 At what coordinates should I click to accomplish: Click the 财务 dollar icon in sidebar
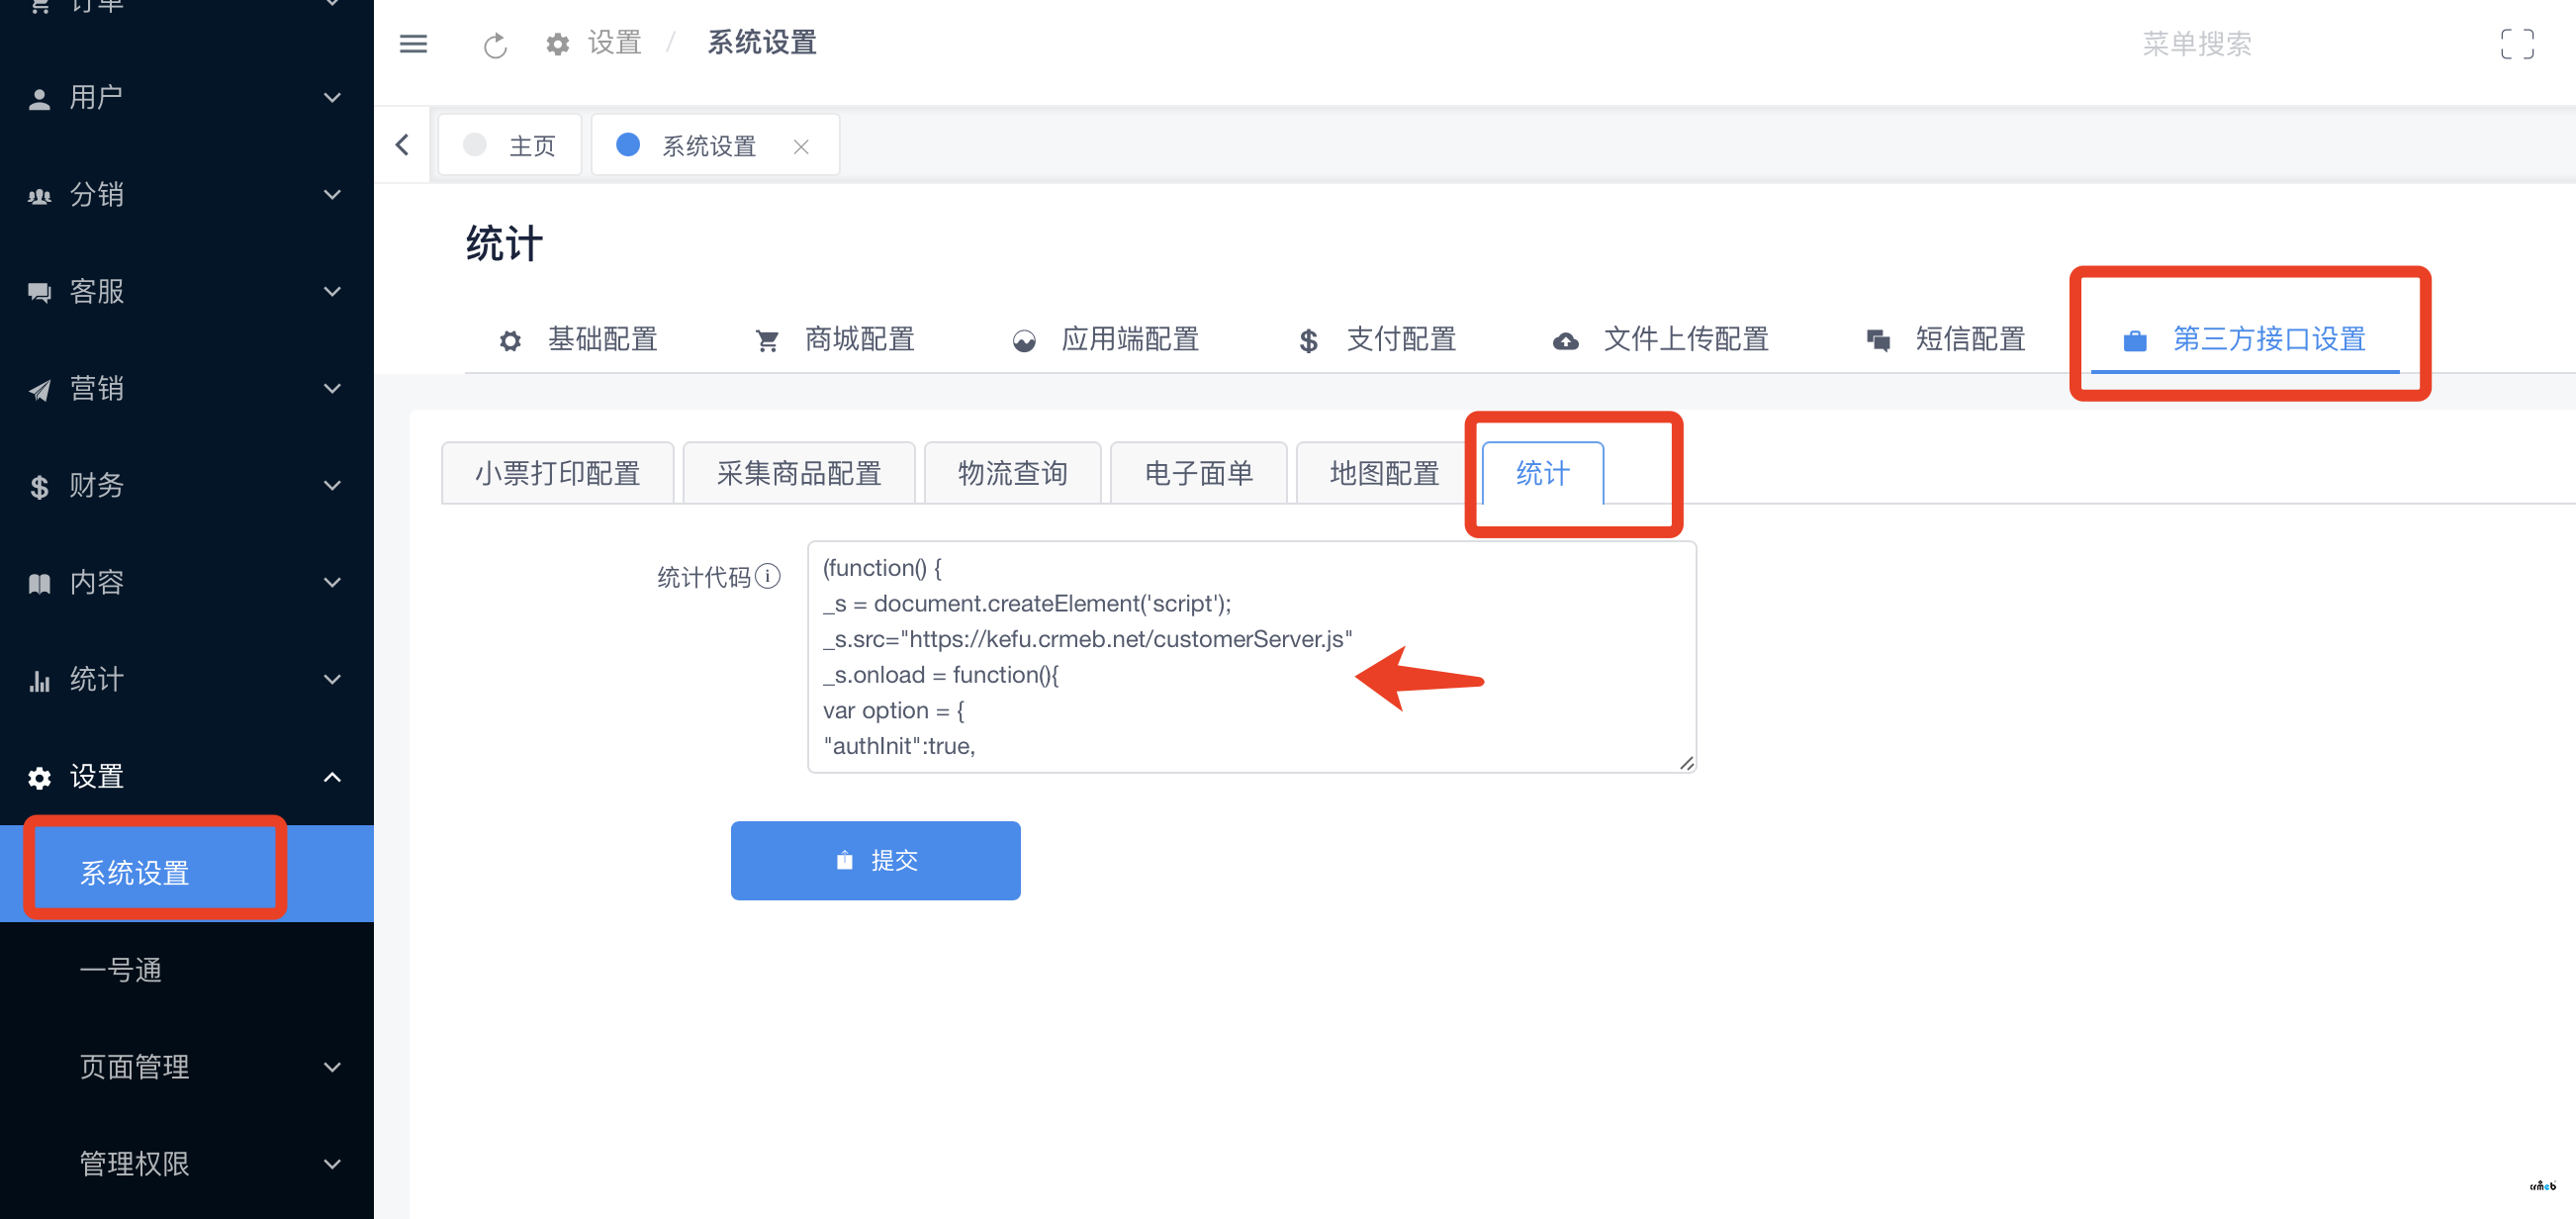(x=39, y=486)
